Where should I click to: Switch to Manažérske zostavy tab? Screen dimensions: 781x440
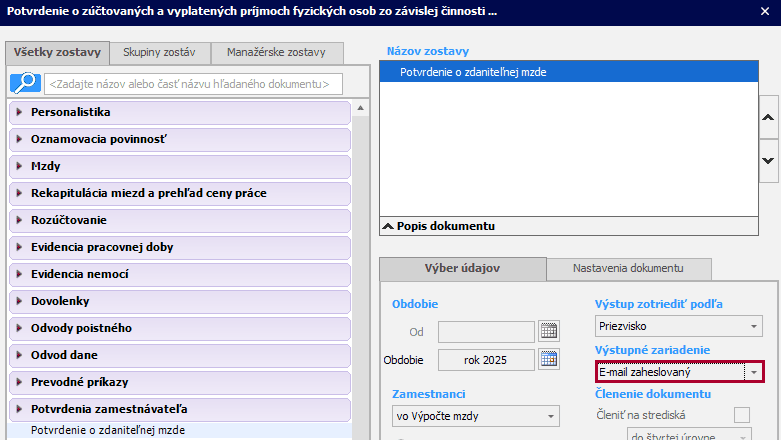278,53
